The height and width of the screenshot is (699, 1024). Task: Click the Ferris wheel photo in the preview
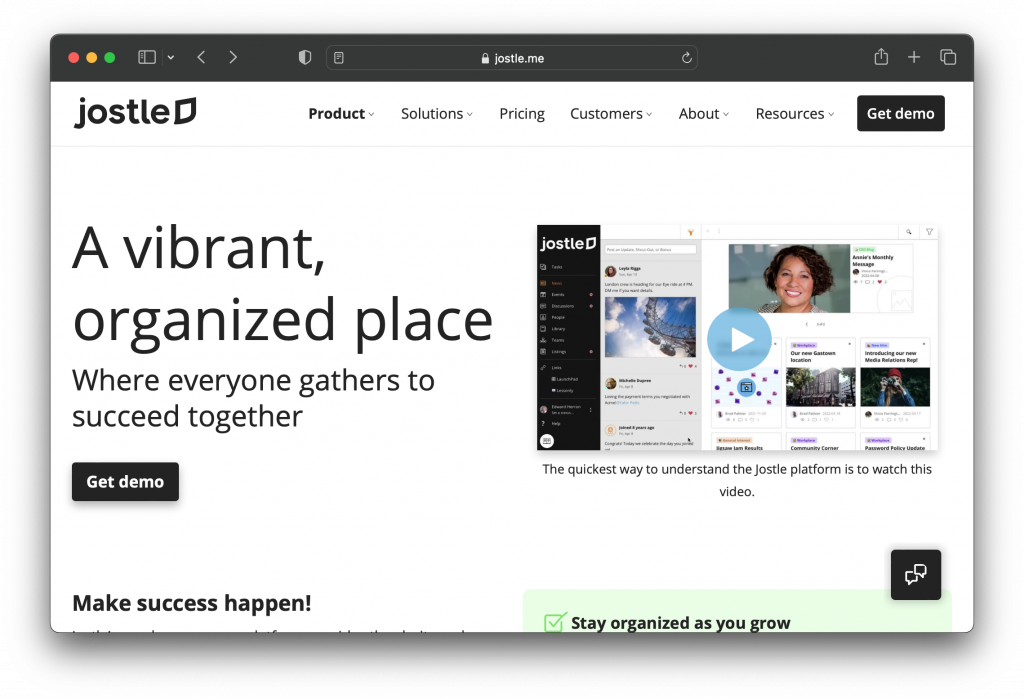tap(650, 327)
